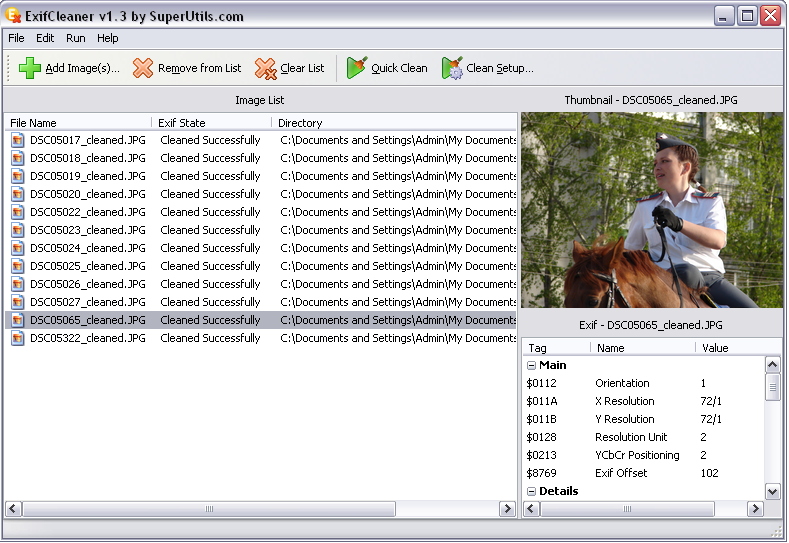Click file icon of DSC05023_cleaned.JPG
The image size is (789, 543).
(x=18, y=230)
